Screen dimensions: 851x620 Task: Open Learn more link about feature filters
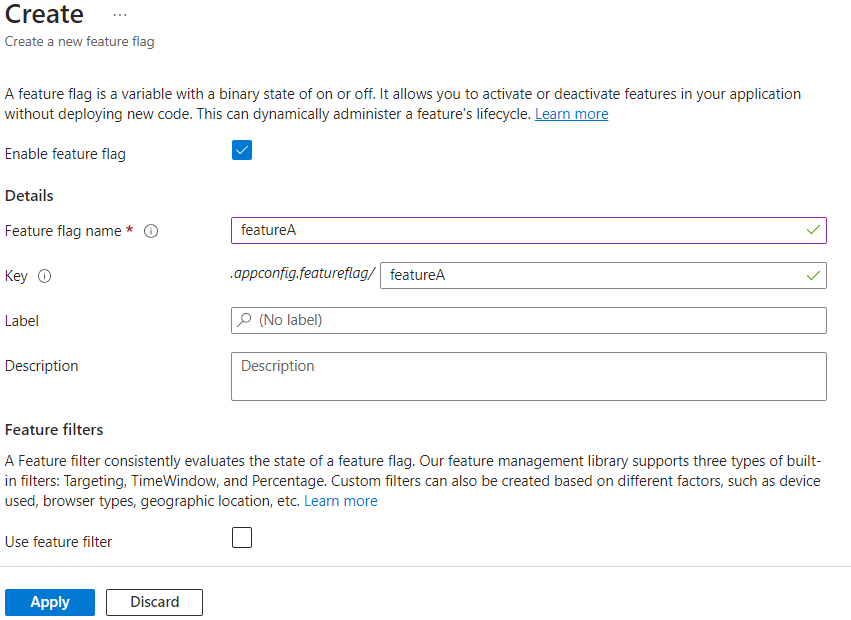tap(340, 501)
